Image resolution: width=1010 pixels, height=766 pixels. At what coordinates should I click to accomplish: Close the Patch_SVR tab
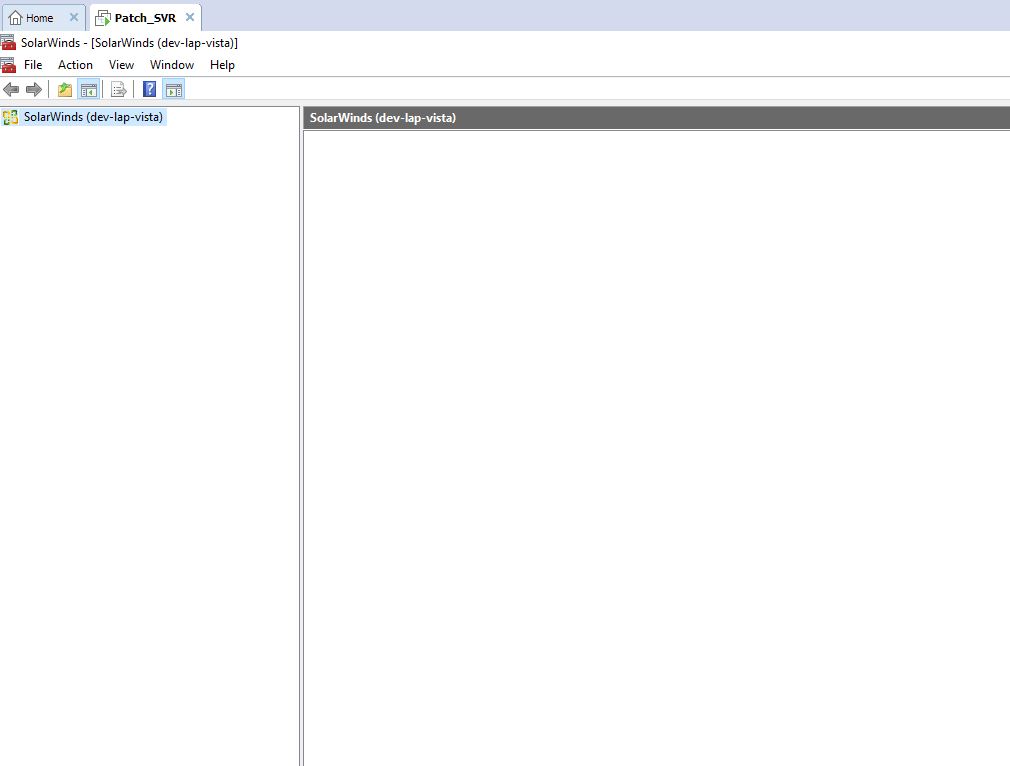point(190,17)
